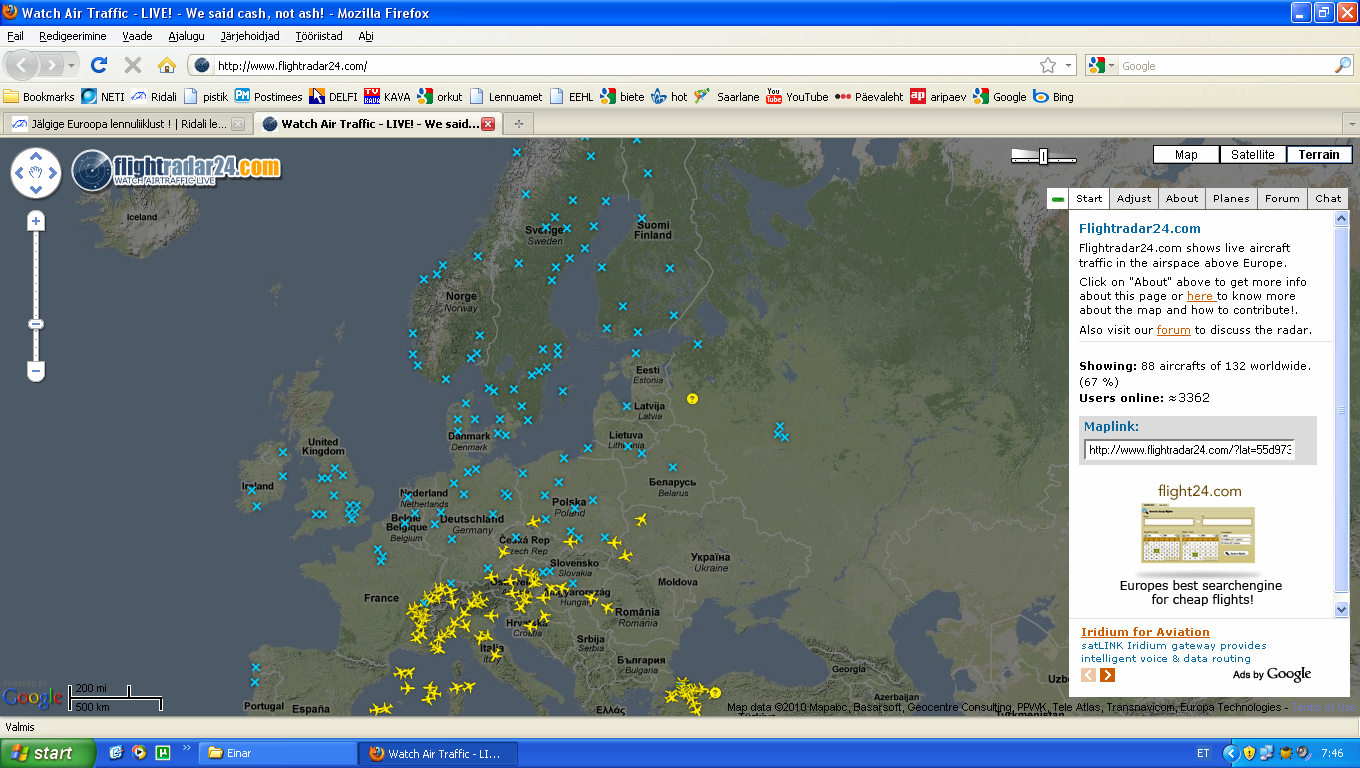Open the 'Iridium for Aviation' ad link
This screenshot has width=1360, height=768.
(x=1145, y=632)
